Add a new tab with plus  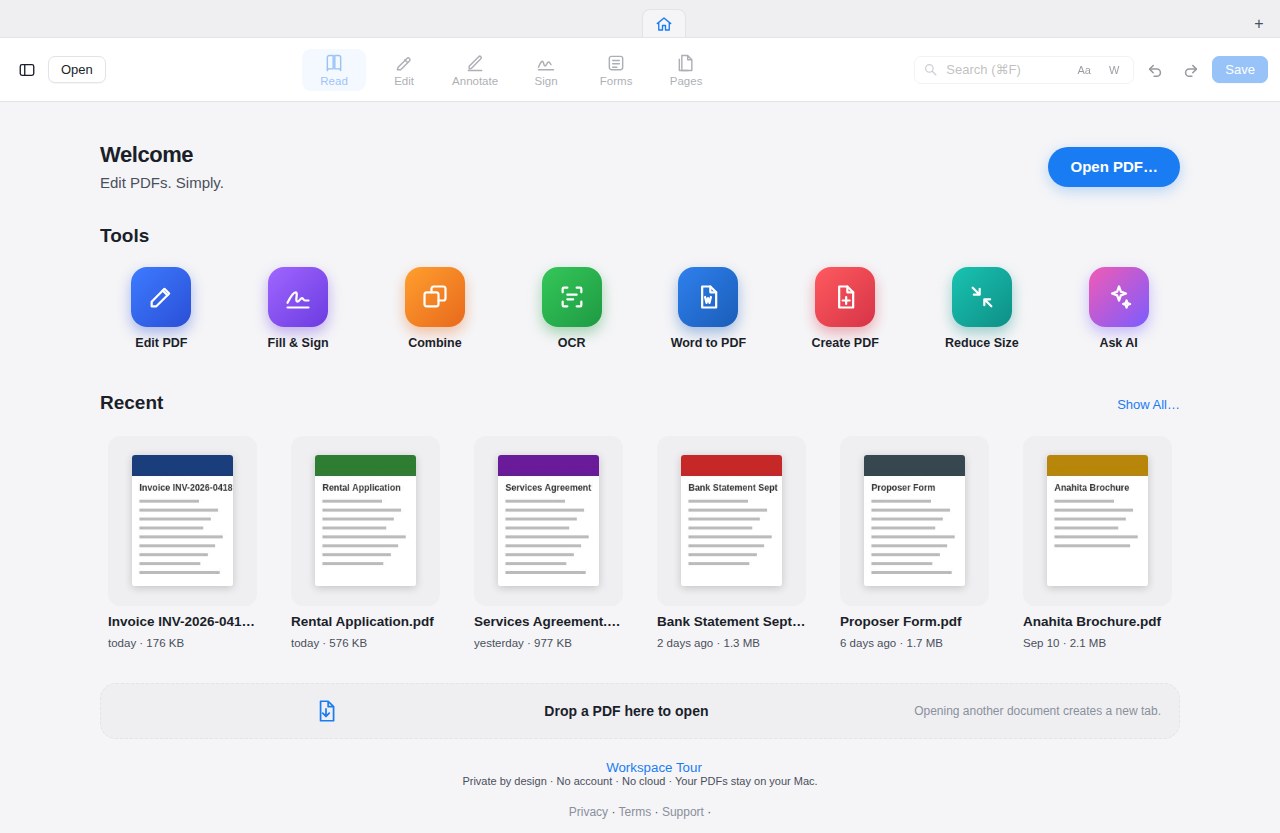pos(1259,24)
